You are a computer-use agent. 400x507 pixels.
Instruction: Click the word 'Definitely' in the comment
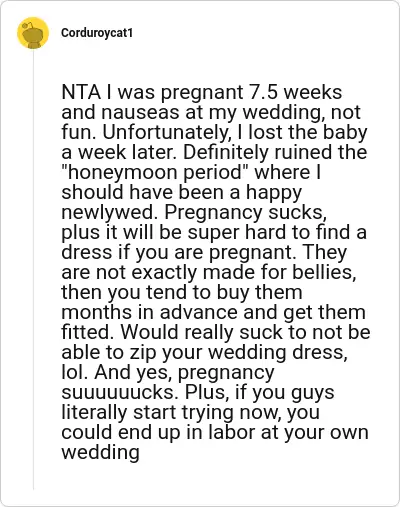226,153
